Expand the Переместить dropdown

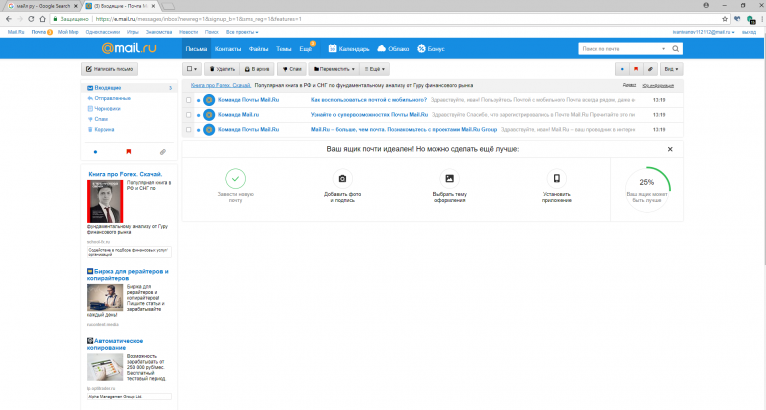click(335, 69)
